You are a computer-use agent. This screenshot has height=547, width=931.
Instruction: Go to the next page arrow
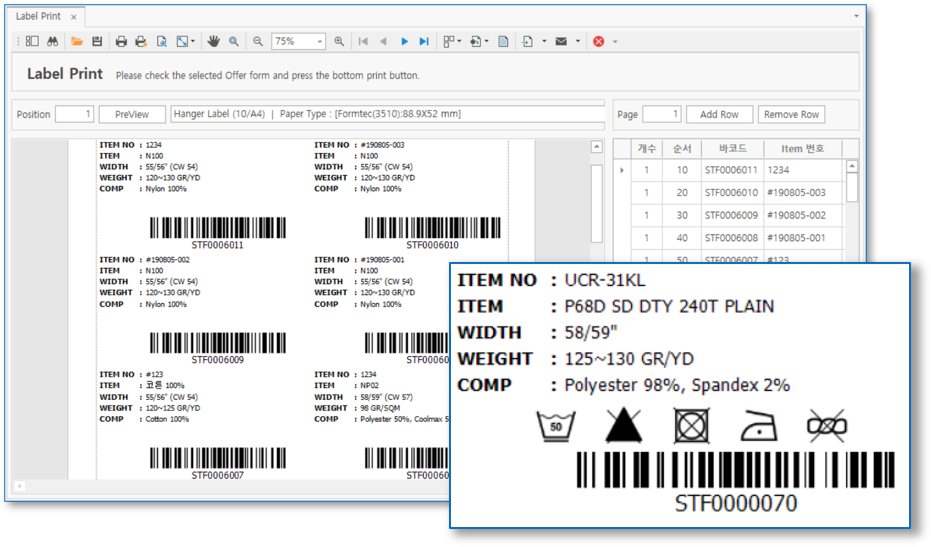coord(404,42)
